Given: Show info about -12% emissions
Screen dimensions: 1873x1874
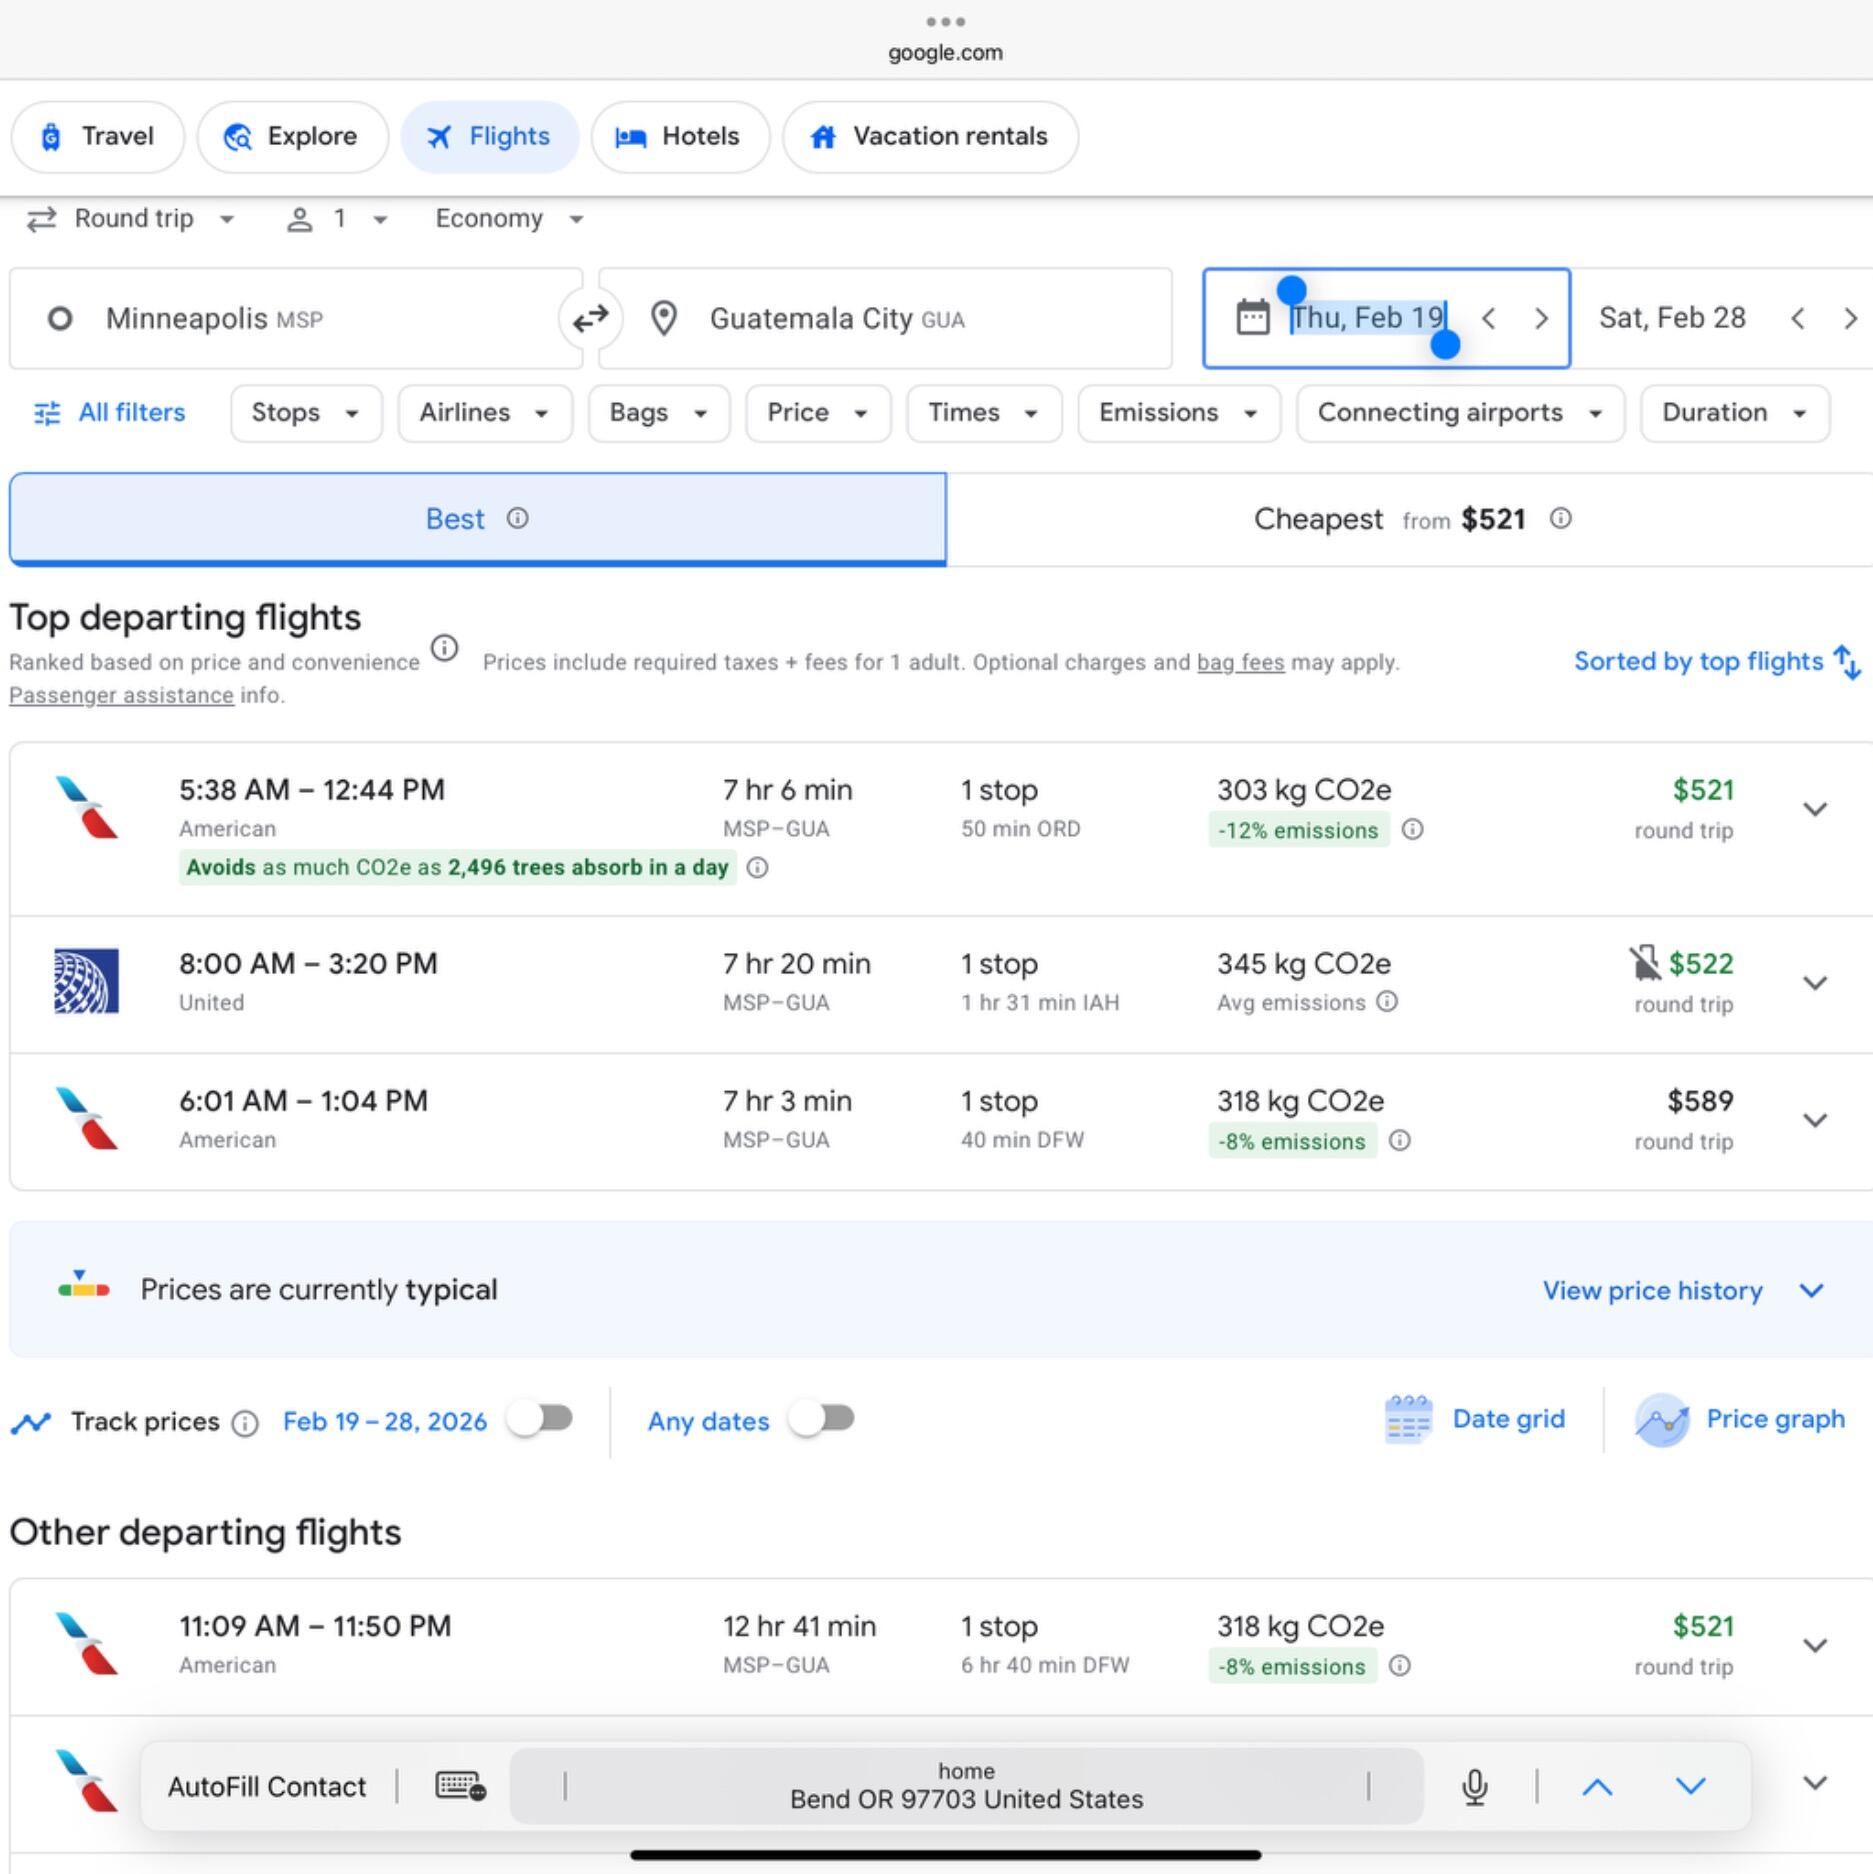Looking at the screenshot, I should pos(1412,830).
